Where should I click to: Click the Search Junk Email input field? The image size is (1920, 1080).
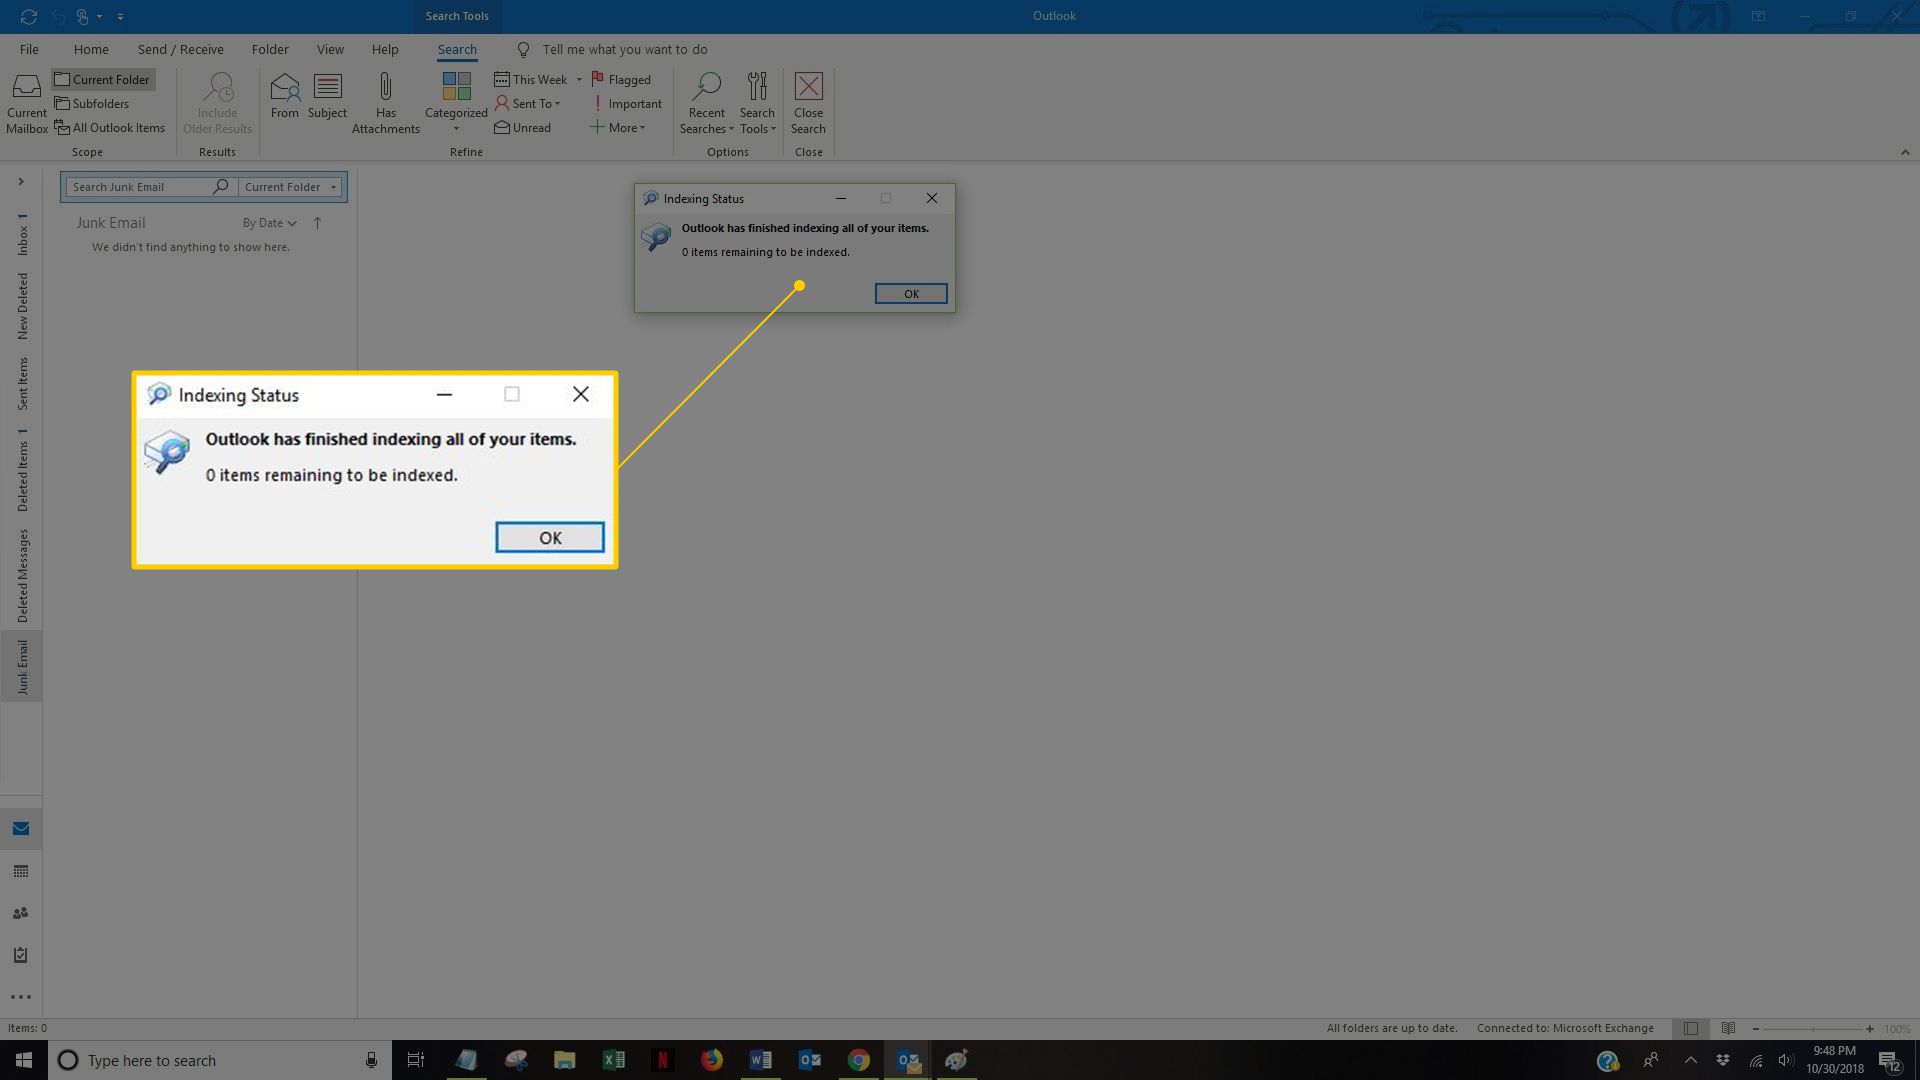pyautogui.click(x=136, y=186)
